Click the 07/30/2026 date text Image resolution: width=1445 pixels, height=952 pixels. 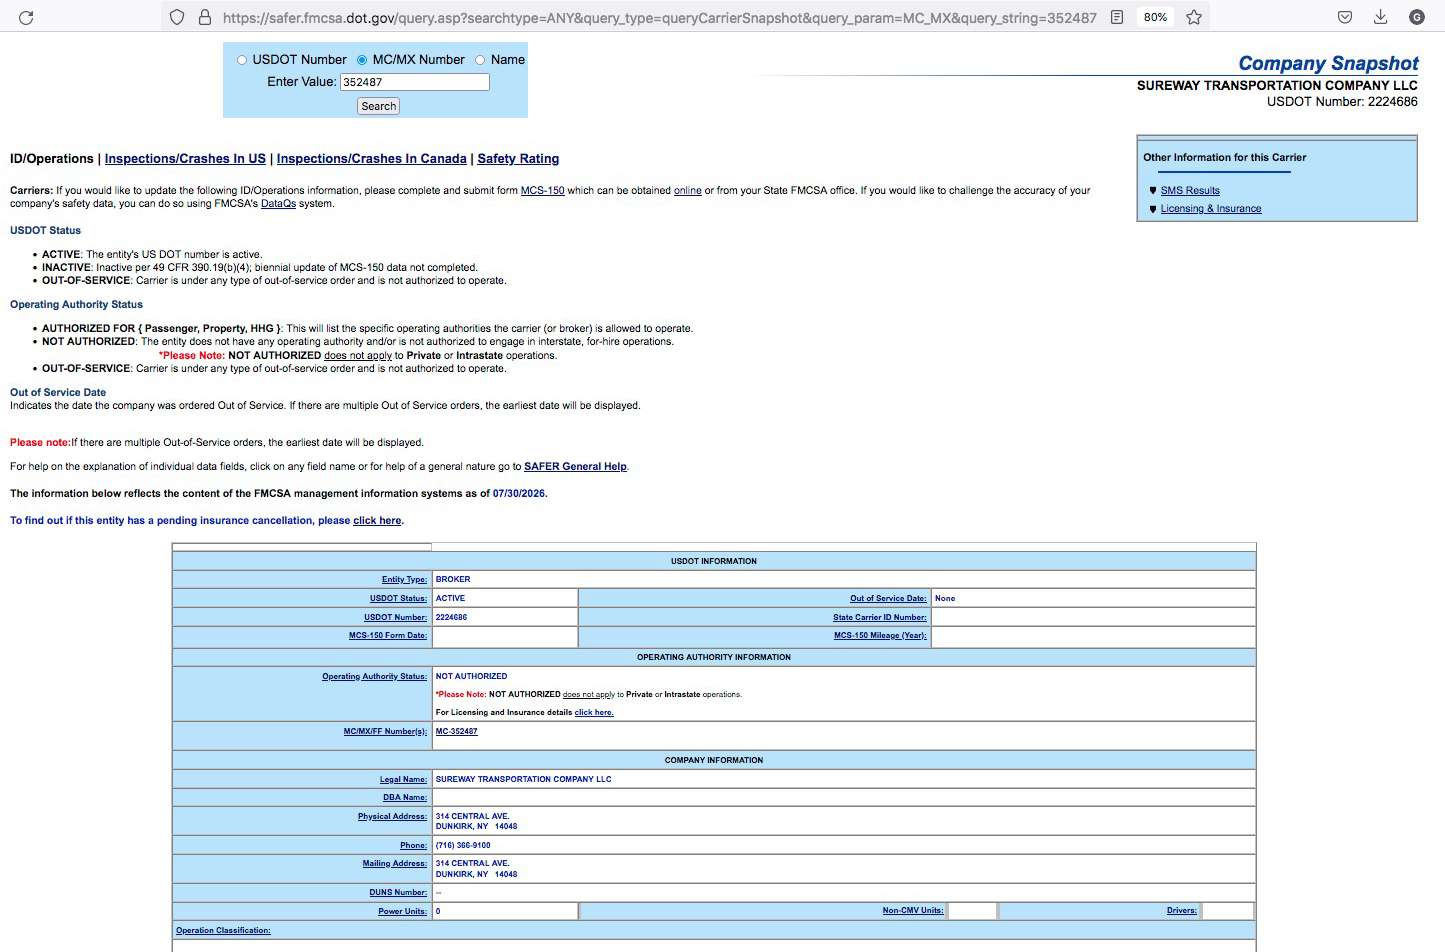(x=520, y=493)
